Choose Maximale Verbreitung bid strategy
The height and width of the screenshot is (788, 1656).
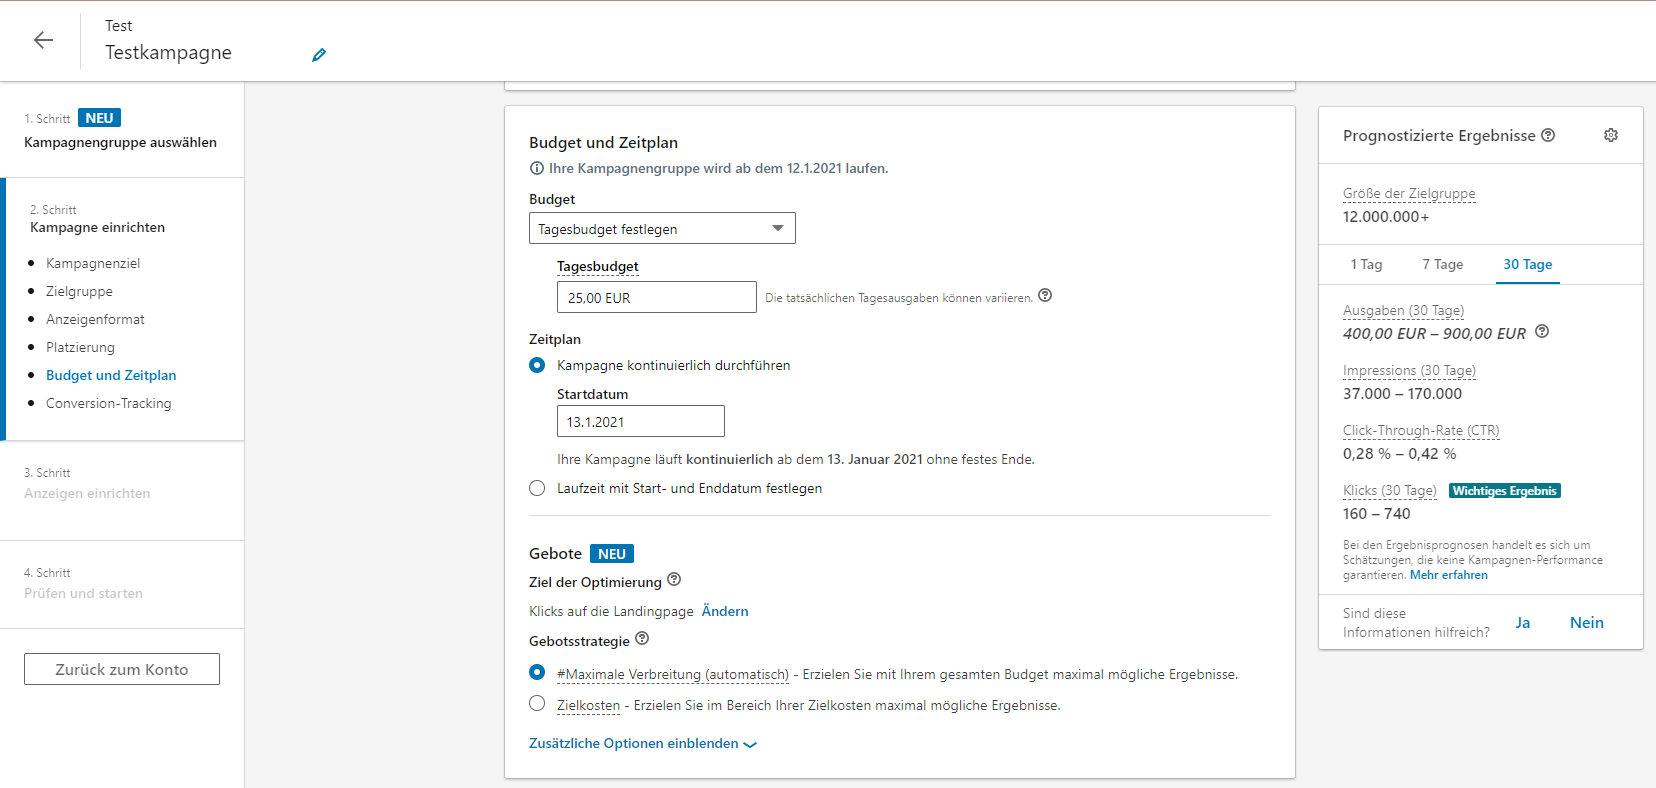(537, 672)
